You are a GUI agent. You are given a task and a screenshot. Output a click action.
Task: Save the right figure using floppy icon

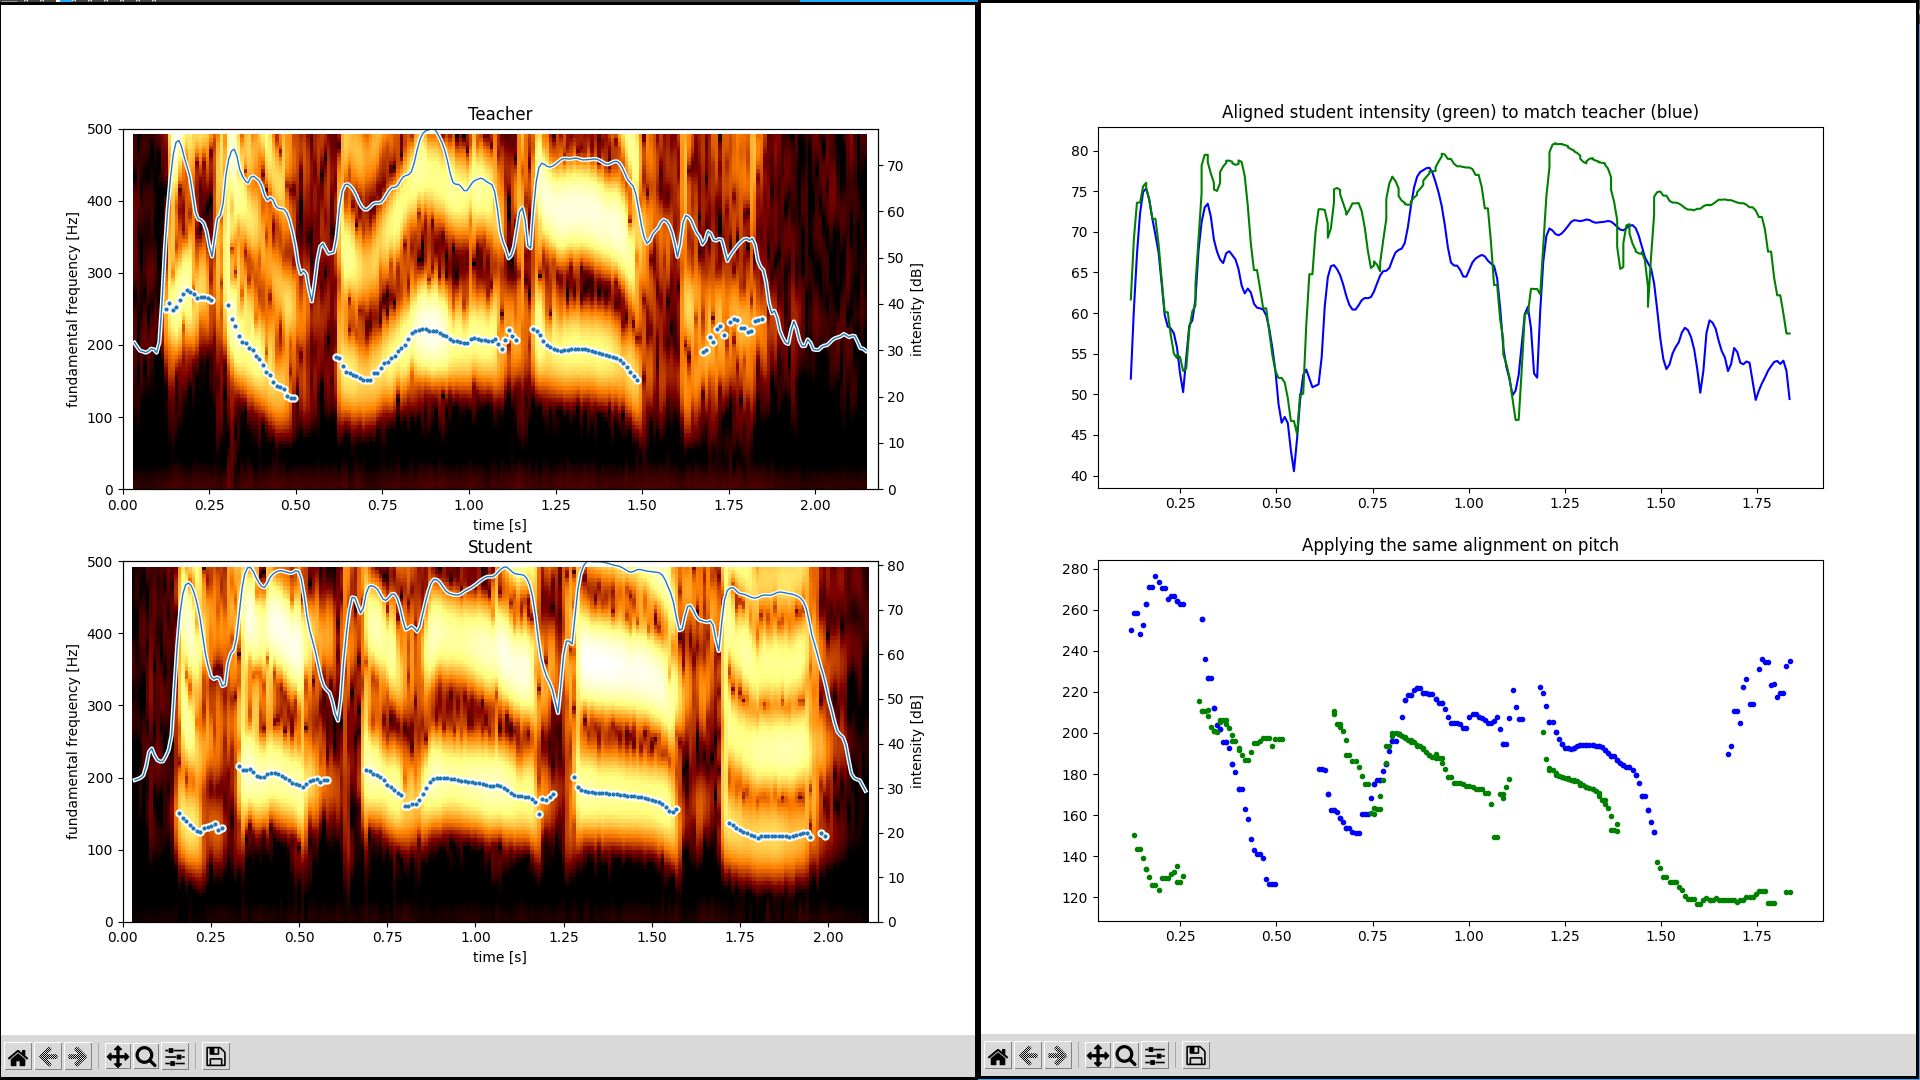[1196, 1056]
